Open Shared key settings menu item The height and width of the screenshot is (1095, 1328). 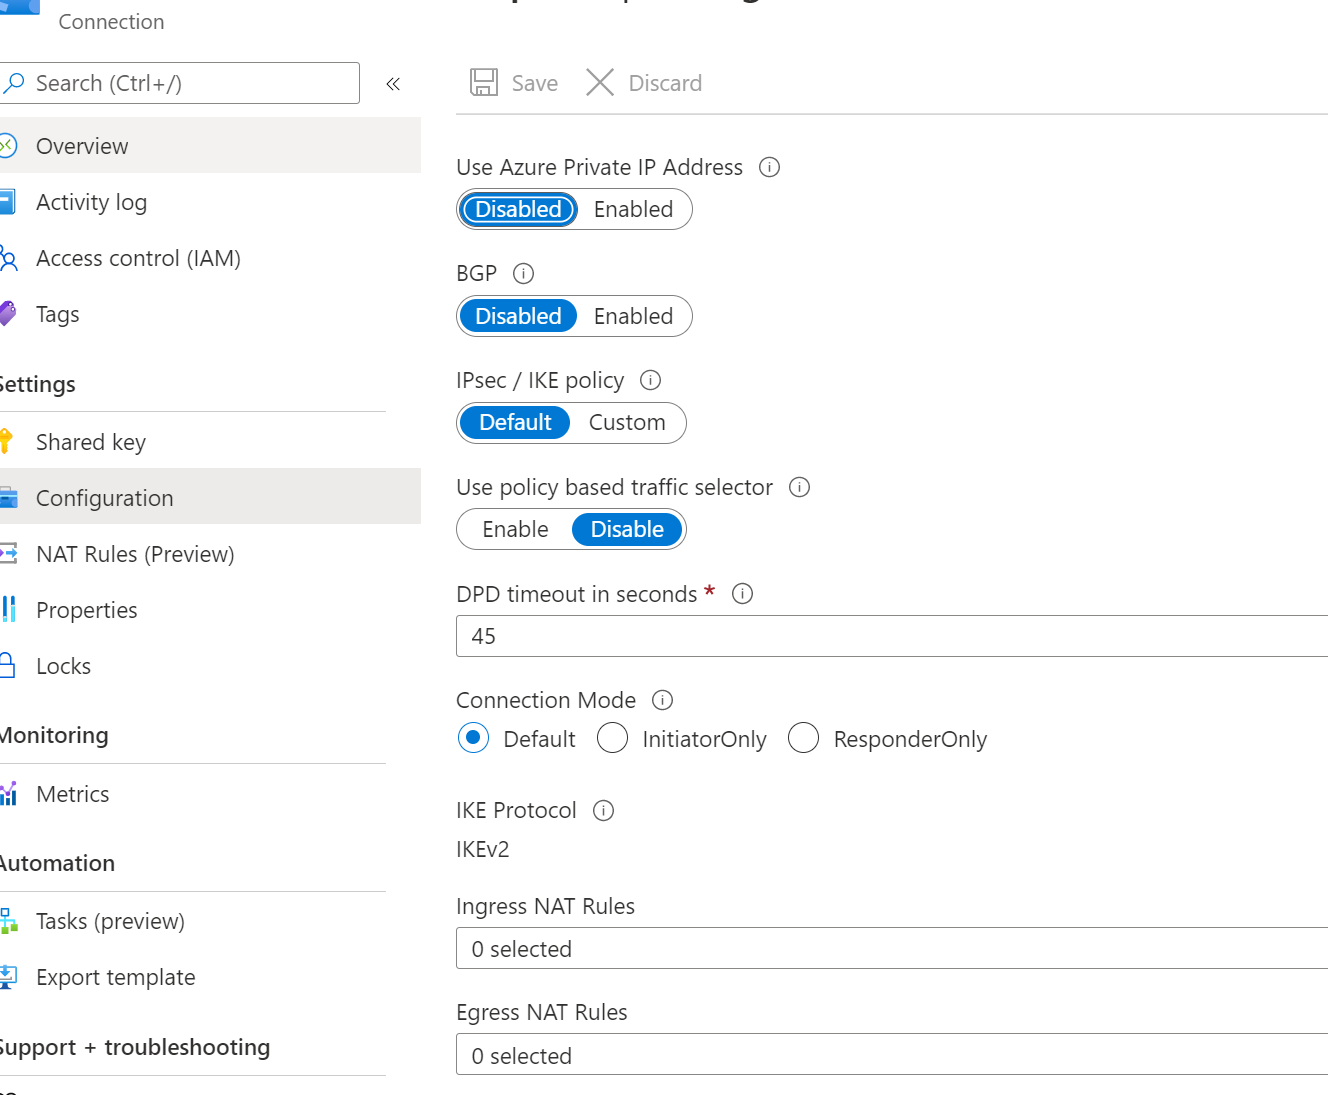pyautogui.click(x=91, y=442)
